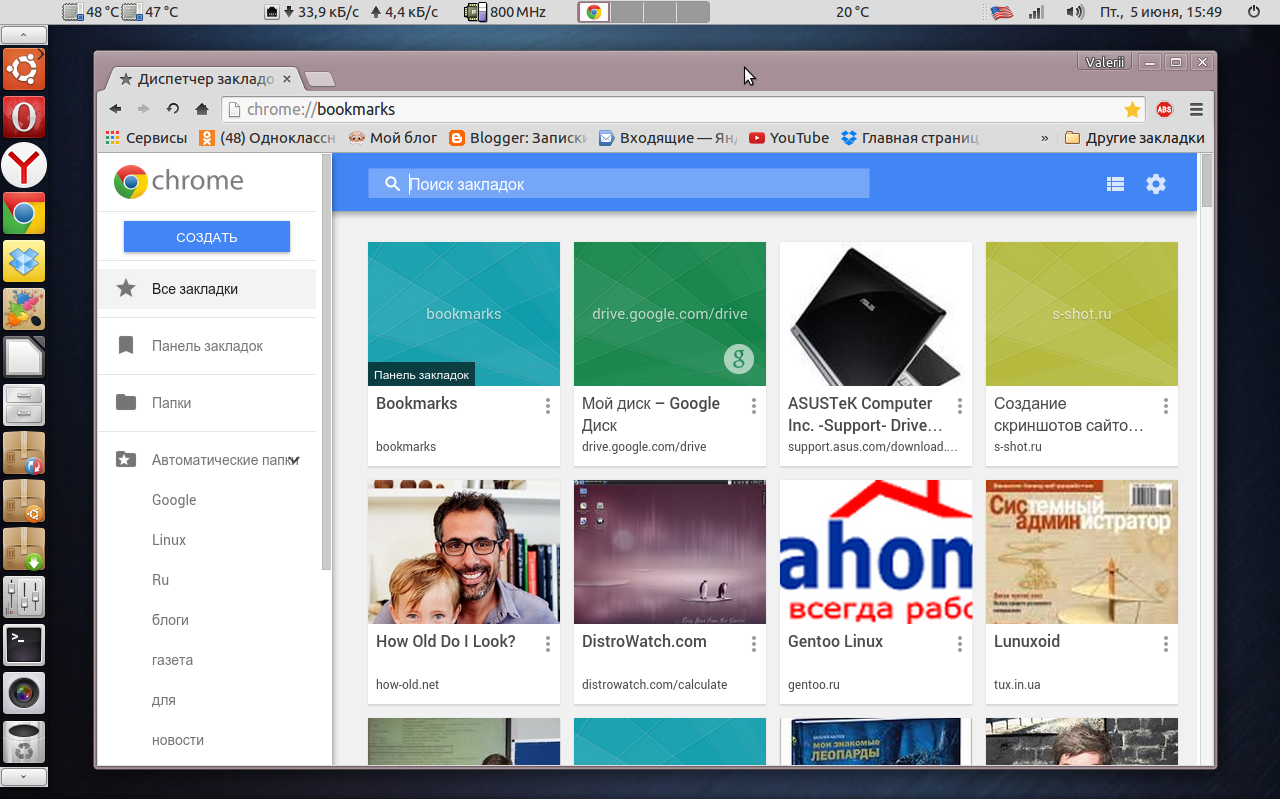Select Папки in sidebar
This screenshot has height=800, width=1280.
(x=207, y=403)
